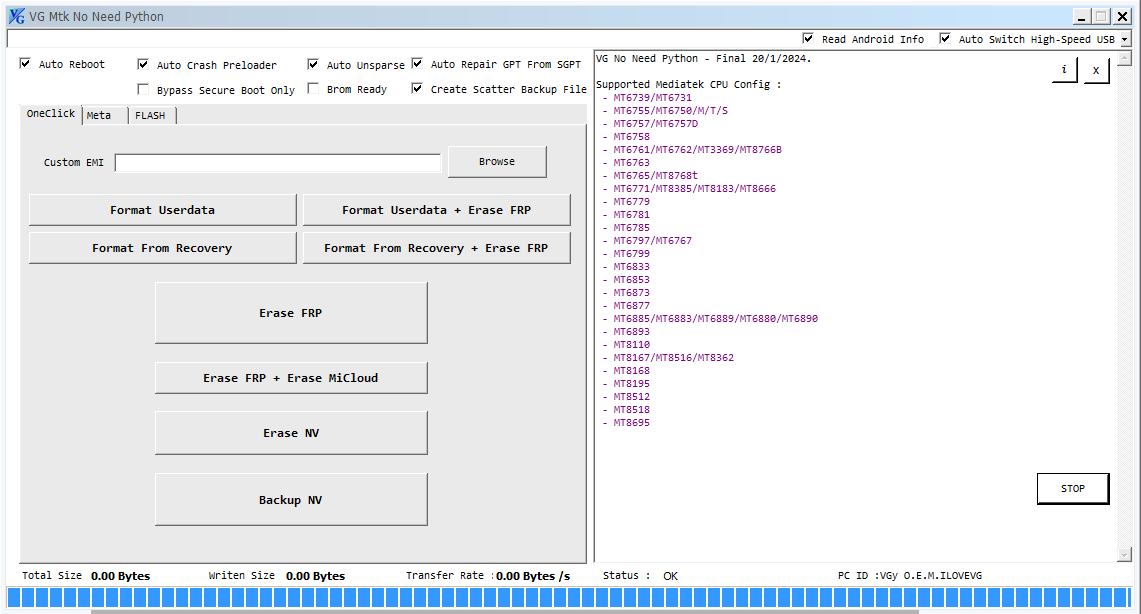Click the STOP button
The image size is (1141, 614).
(1073, 489)
